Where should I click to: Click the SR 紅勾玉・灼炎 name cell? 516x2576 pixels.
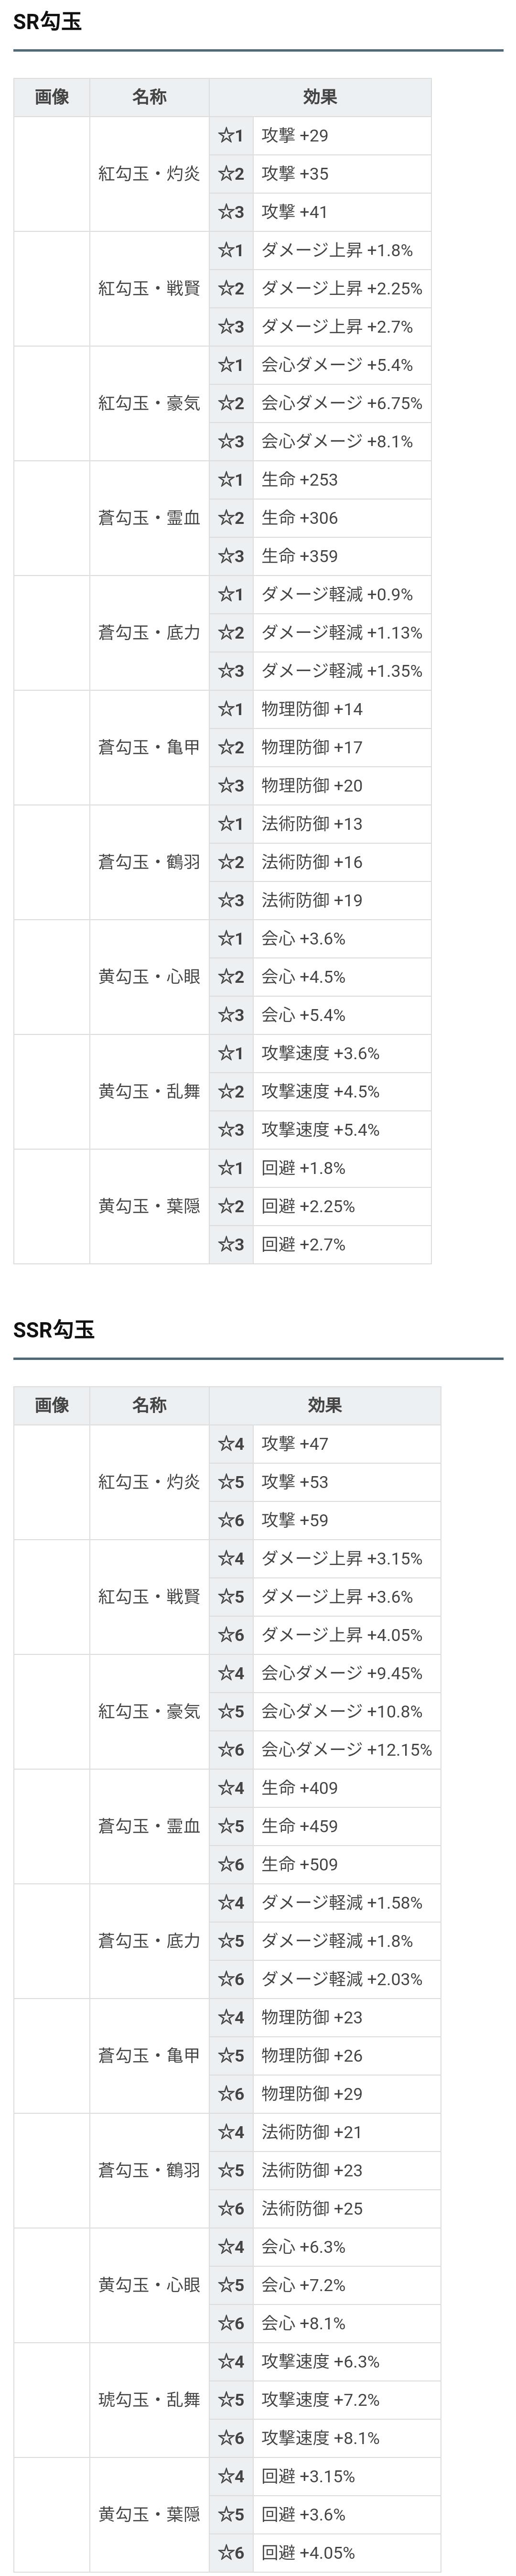[149, 174]
